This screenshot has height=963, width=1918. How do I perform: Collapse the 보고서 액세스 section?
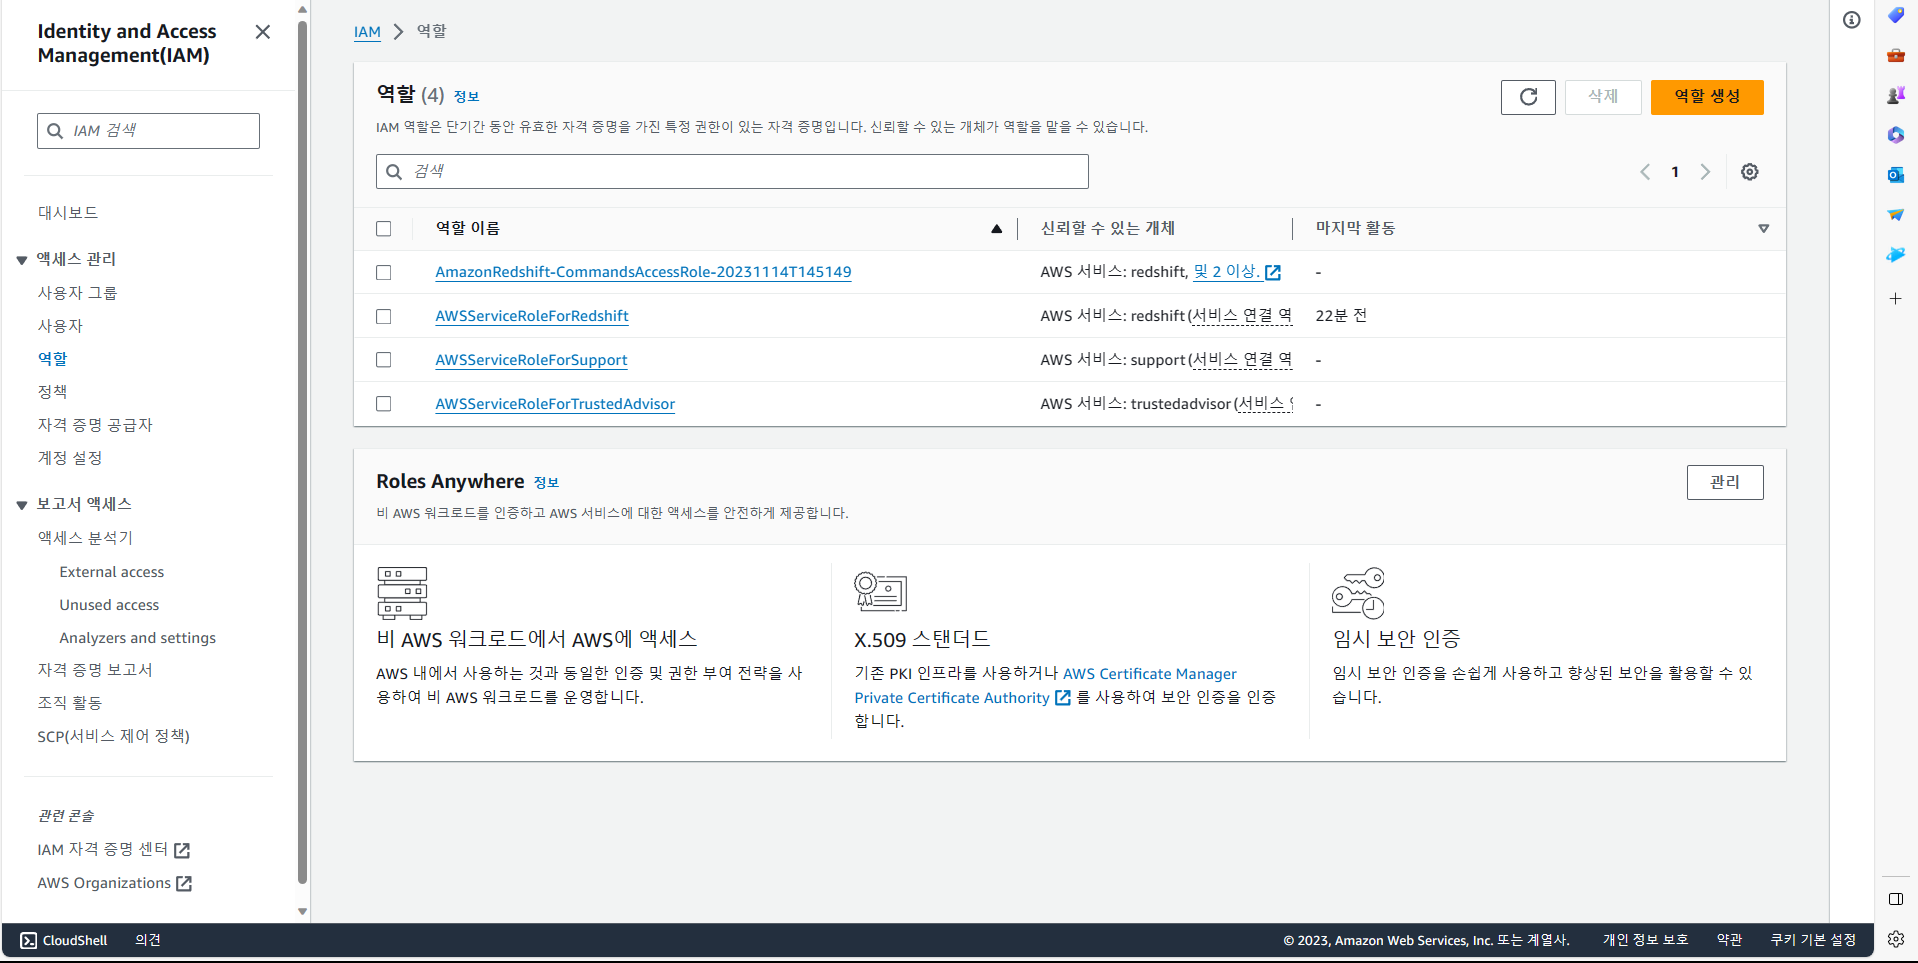(22, 505)
